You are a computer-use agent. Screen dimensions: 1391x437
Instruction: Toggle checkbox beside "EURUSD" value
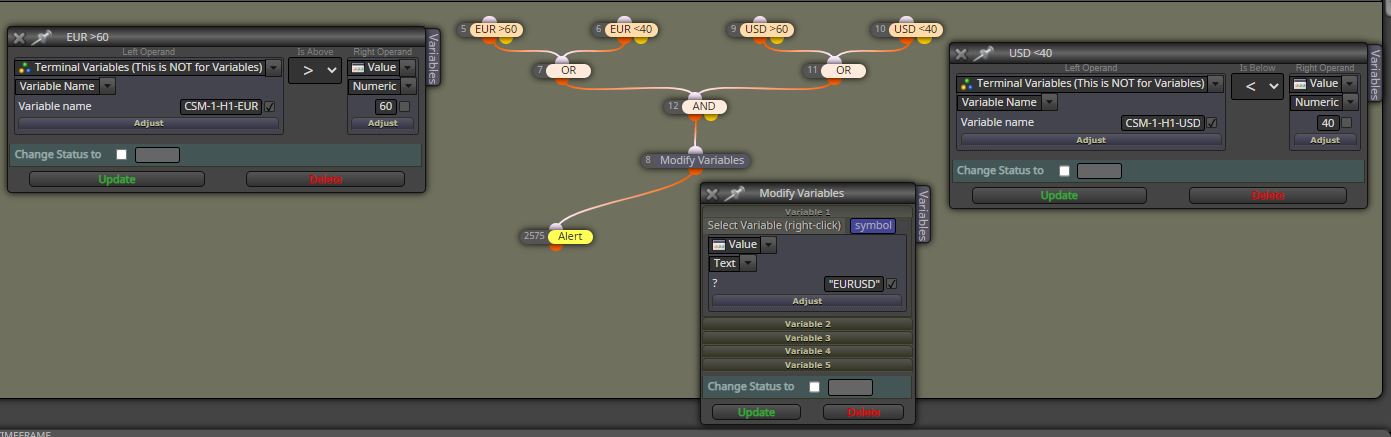(892, 284)
